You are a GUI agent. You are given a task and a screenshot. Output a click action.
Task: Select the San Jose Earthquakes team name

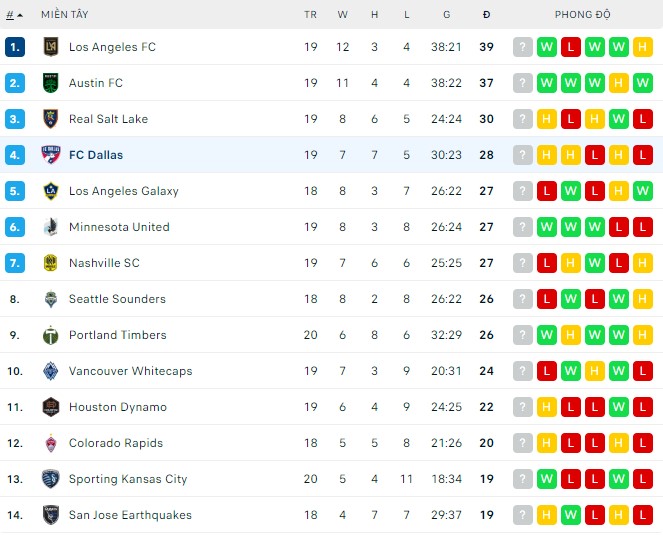tap(130, 515)
